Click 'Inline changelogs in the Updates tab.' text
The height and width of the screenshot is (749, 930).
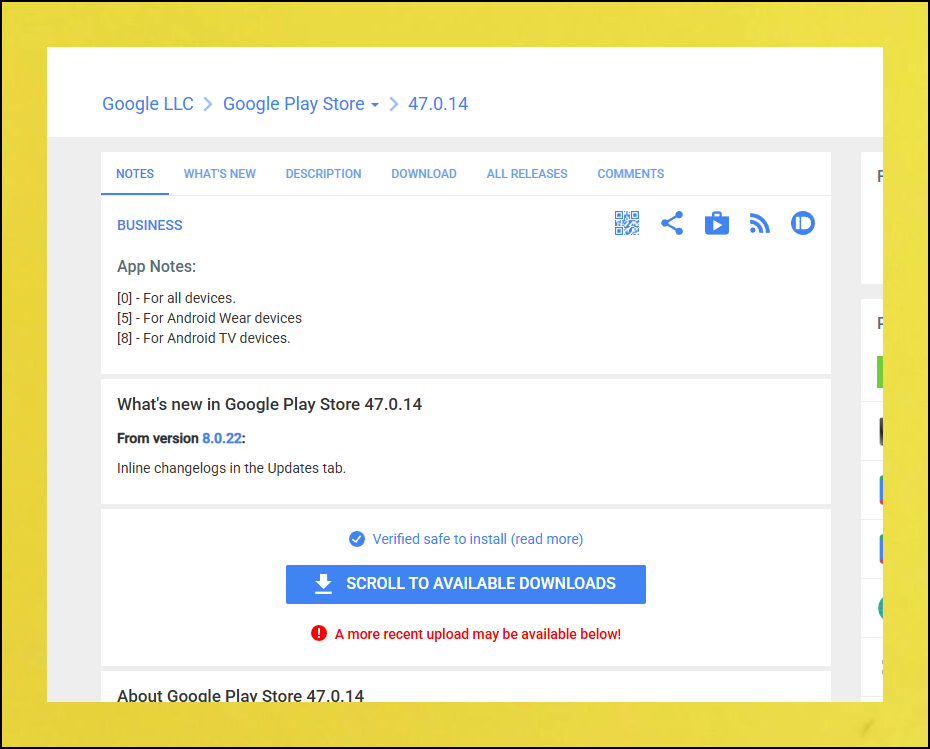(231, 468)
